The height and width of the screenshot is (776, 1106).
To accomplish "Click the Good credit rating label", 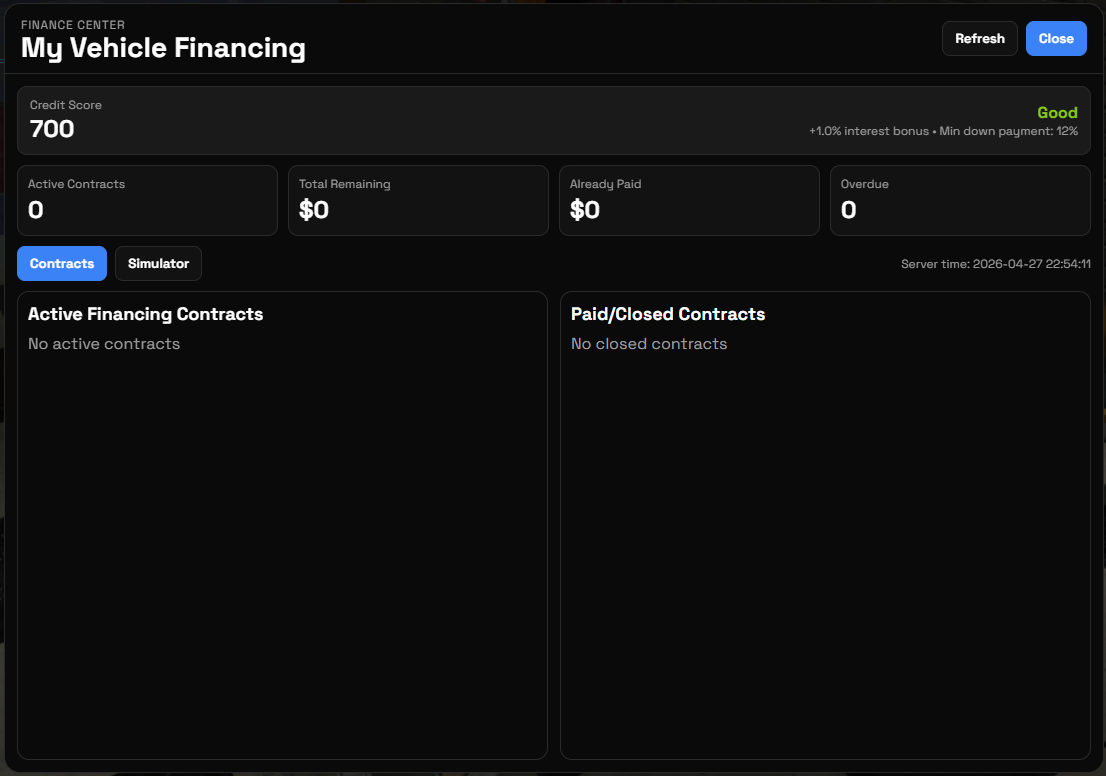I will coord(1057,113).
